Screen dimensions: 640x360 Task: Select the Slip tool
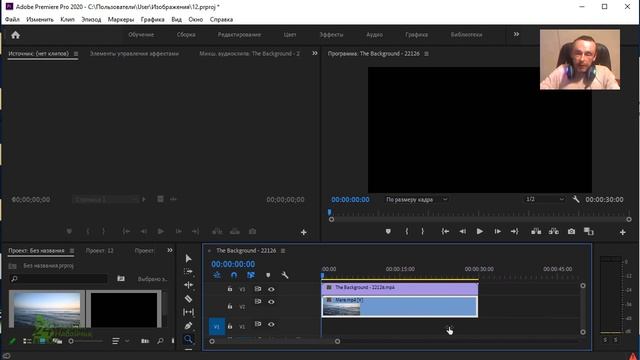point(188,312)
